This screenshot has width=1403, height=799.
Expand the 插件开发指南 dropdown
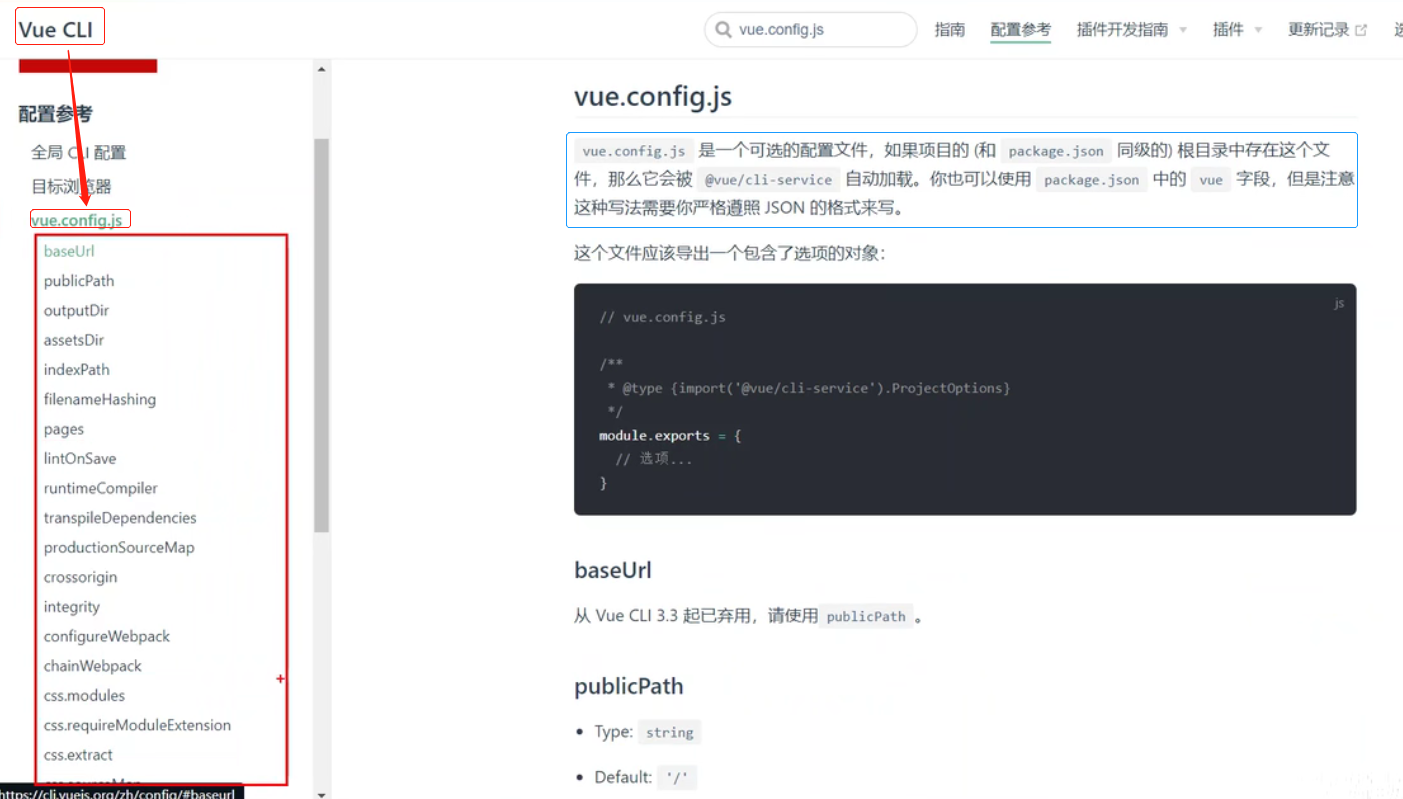click(1131, 30)
